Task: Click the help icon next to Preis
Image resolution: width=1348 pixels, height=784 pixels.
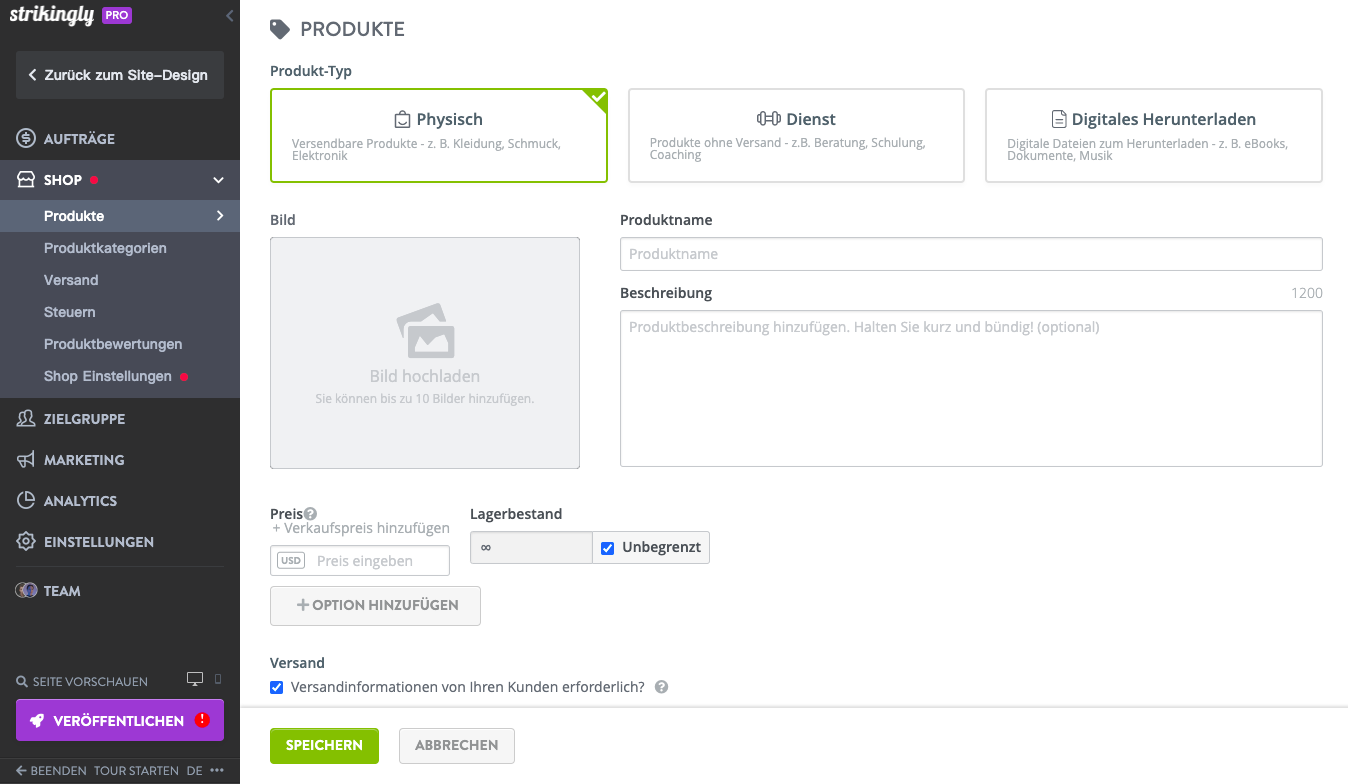Action: click(x=310, y=514)
